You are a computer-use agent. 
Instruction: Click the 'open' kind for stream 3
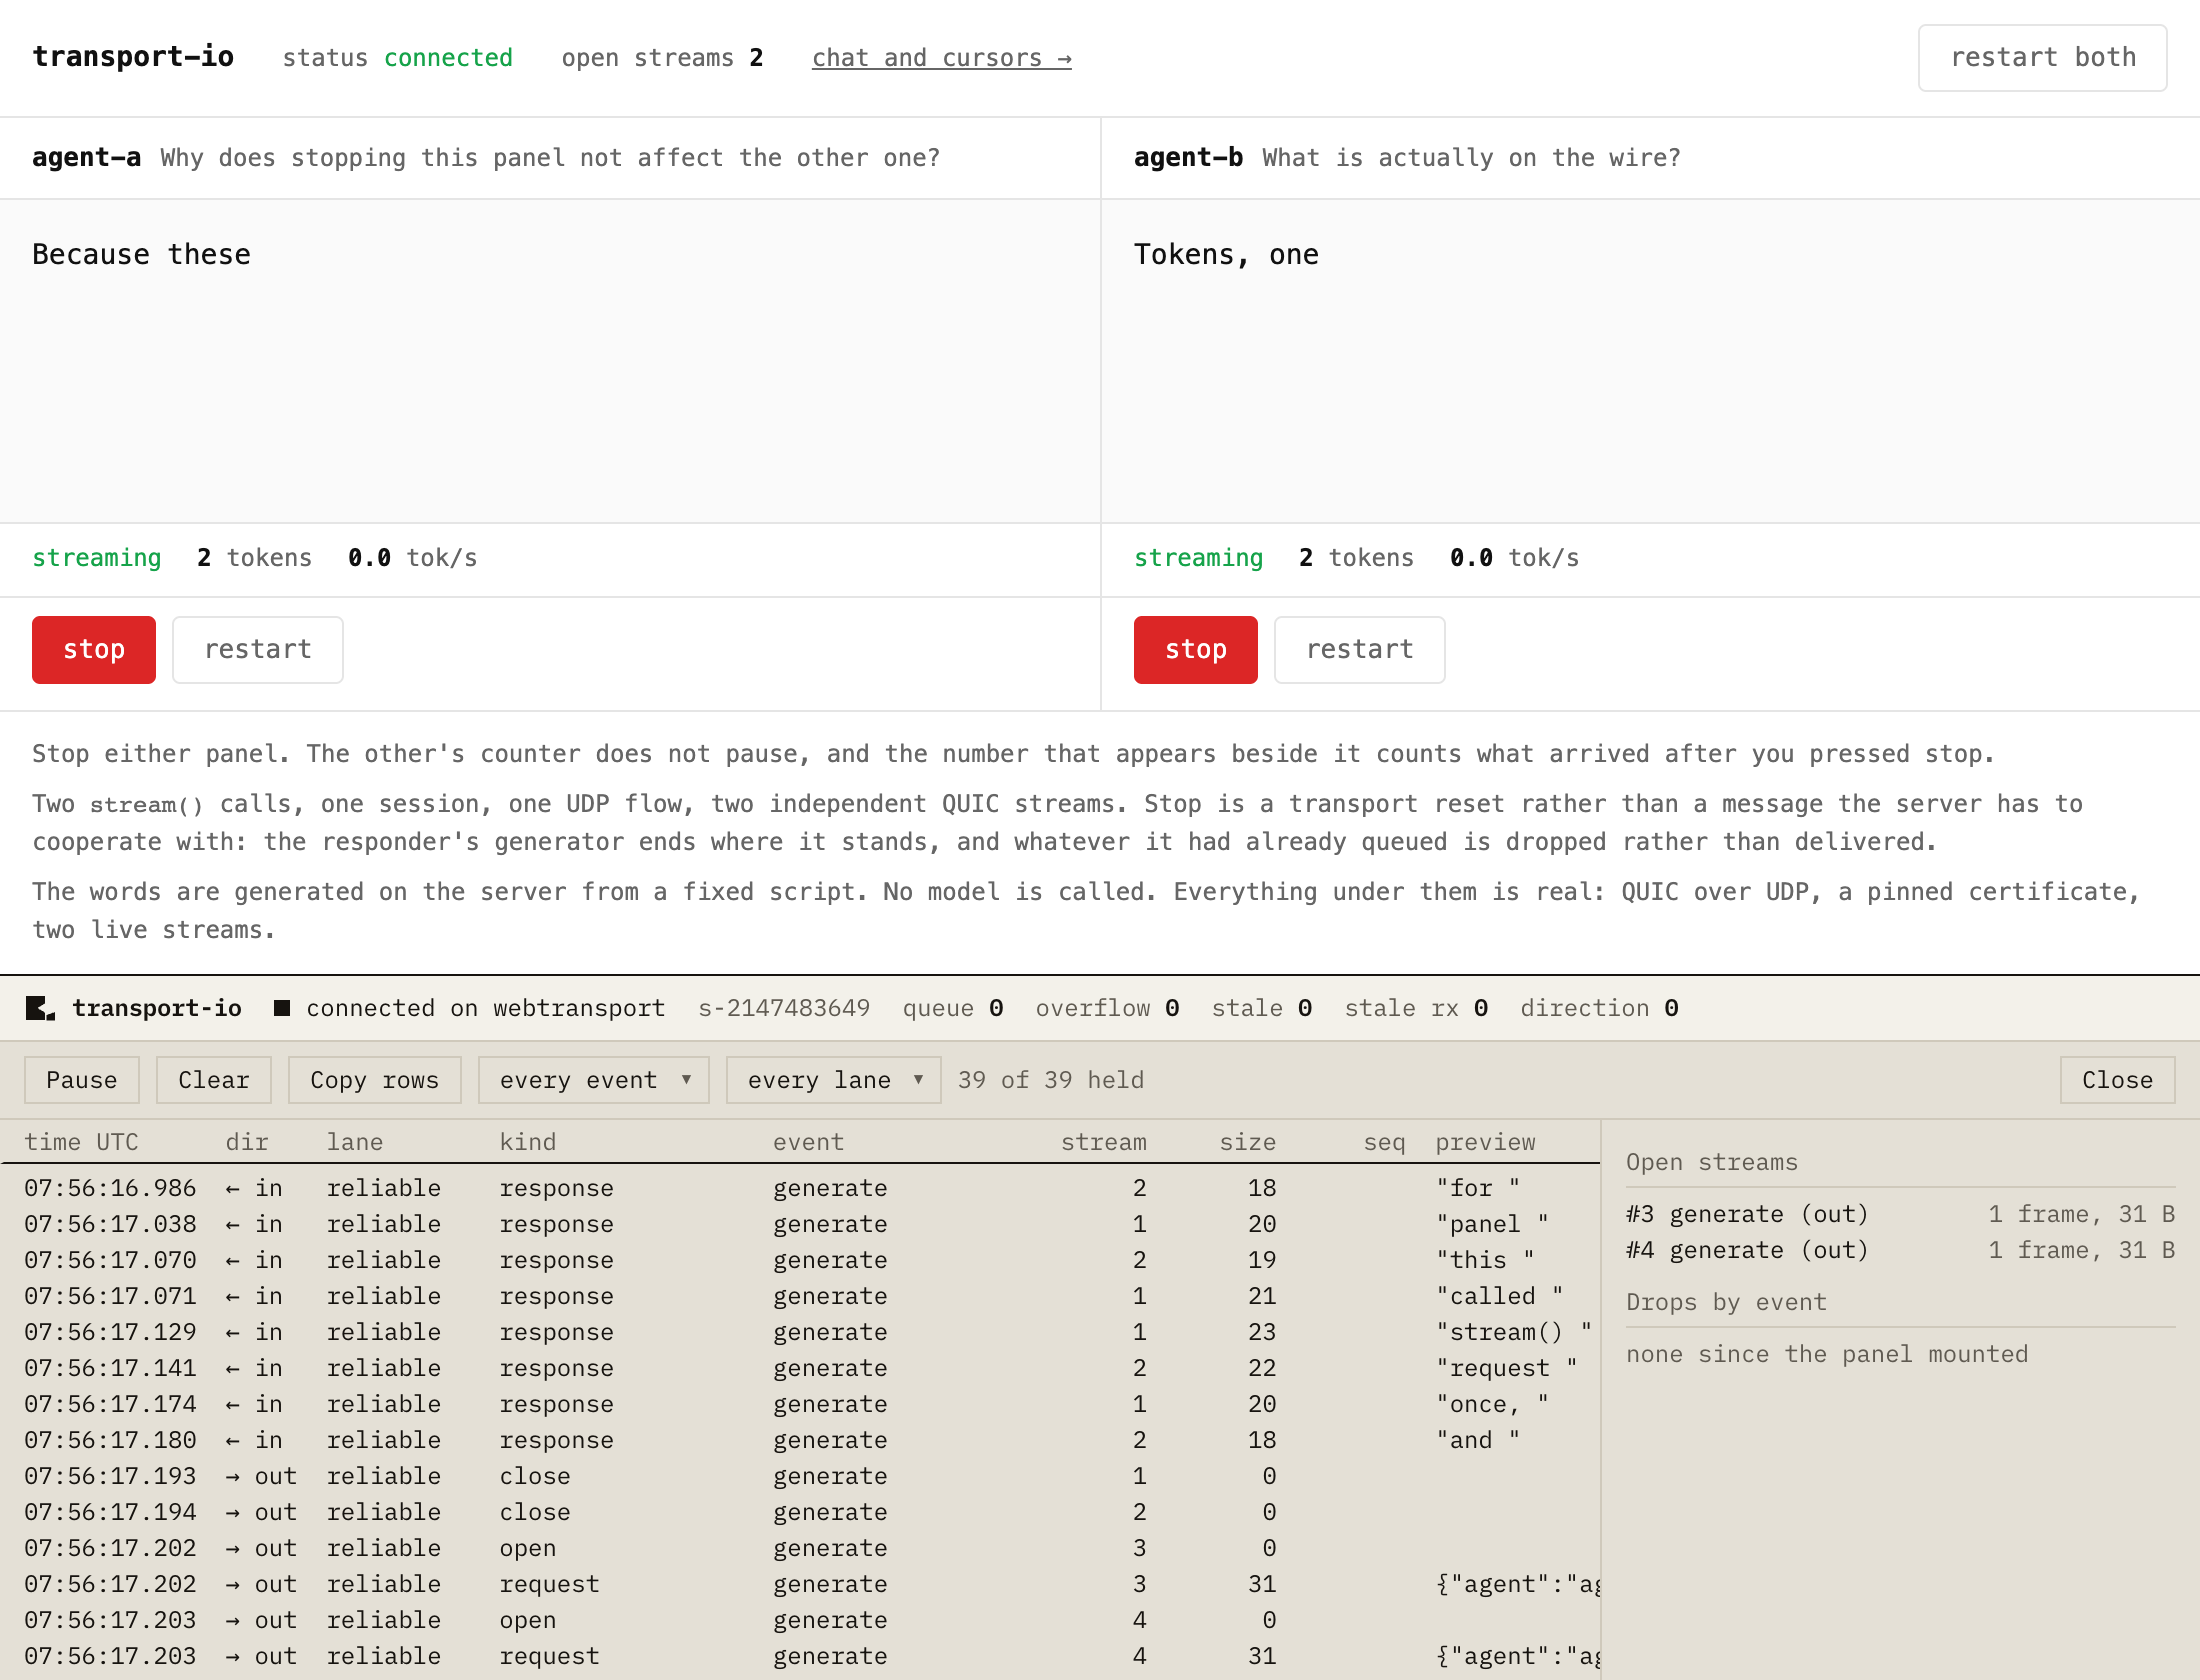click(x=528, y=1548)
